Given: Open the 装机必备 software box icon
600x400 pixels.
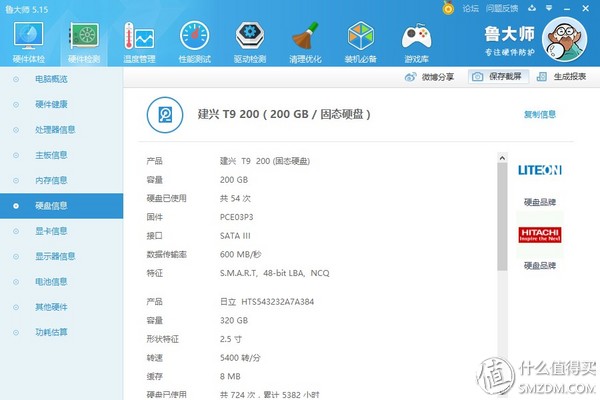Looking at the screenshot, I should [x=360, y=36].
